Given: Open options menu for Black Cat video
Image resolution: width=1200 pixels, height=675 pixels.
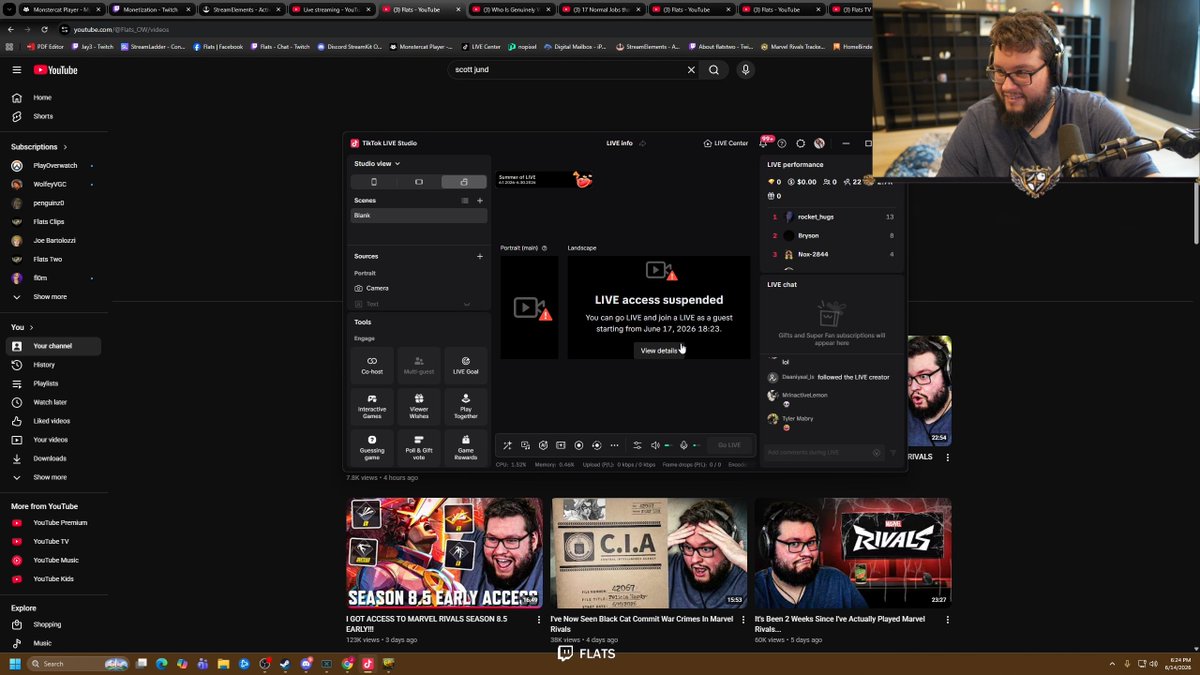Looking at the screenshot, I should [744, 620].
